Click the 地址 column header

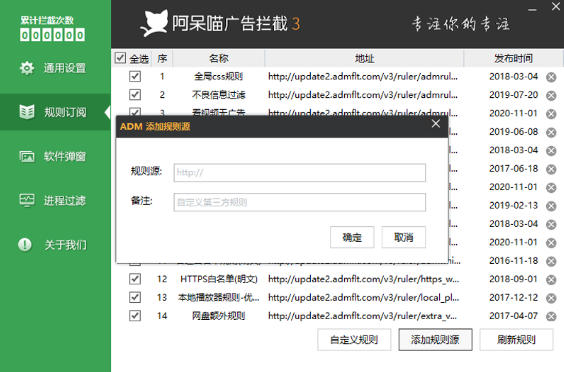click(364, 58)
